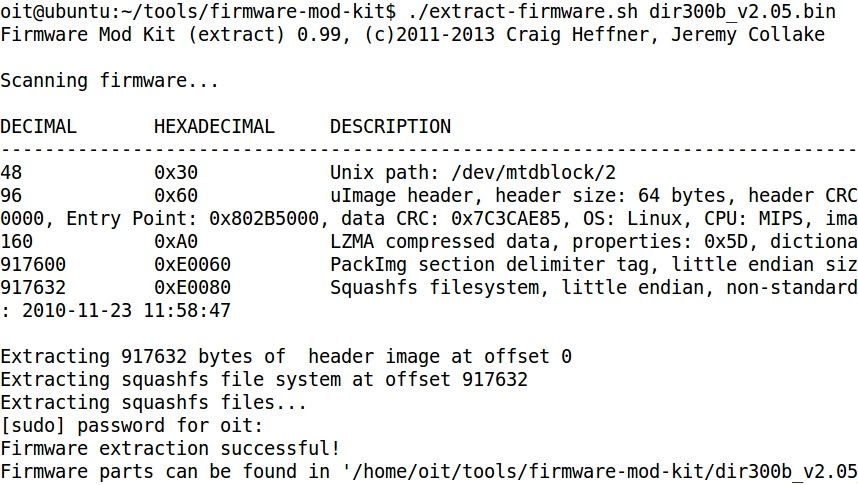Click the 2010-11-23 11:58:47 timestamp

pyautogui.click(x=126, y=310)
